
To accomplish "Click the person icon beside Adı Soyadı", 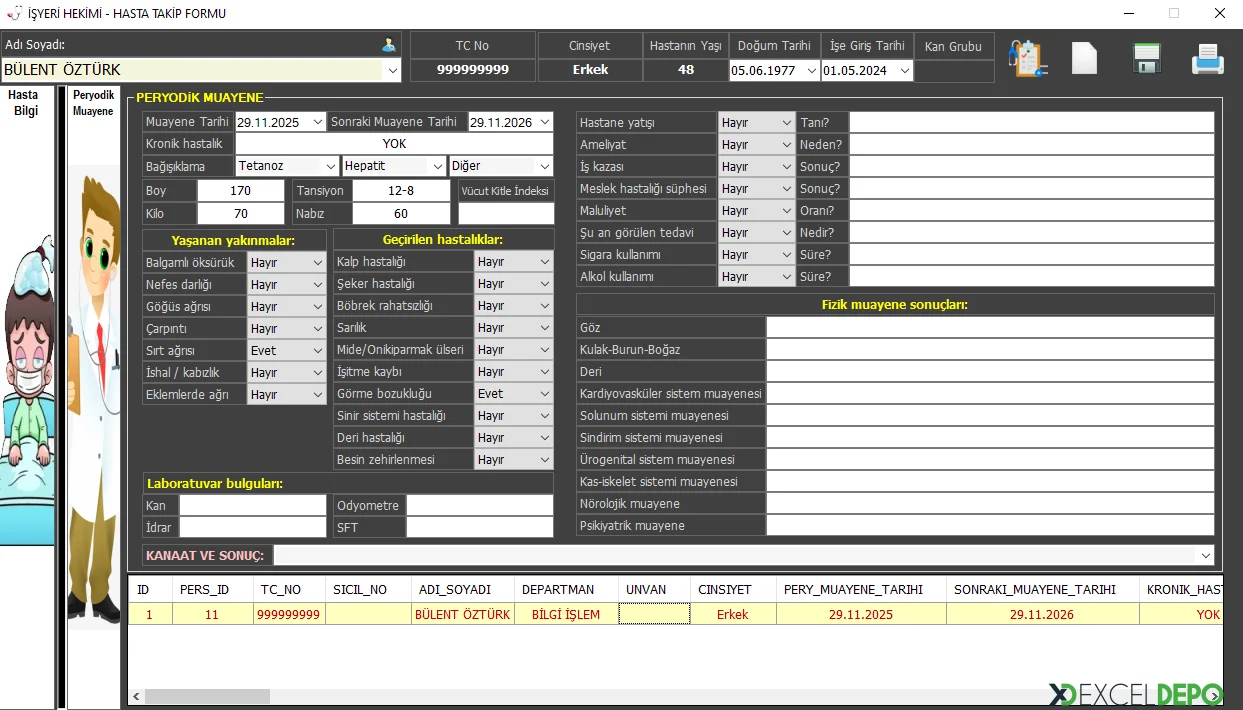I will tap(388, 45).
